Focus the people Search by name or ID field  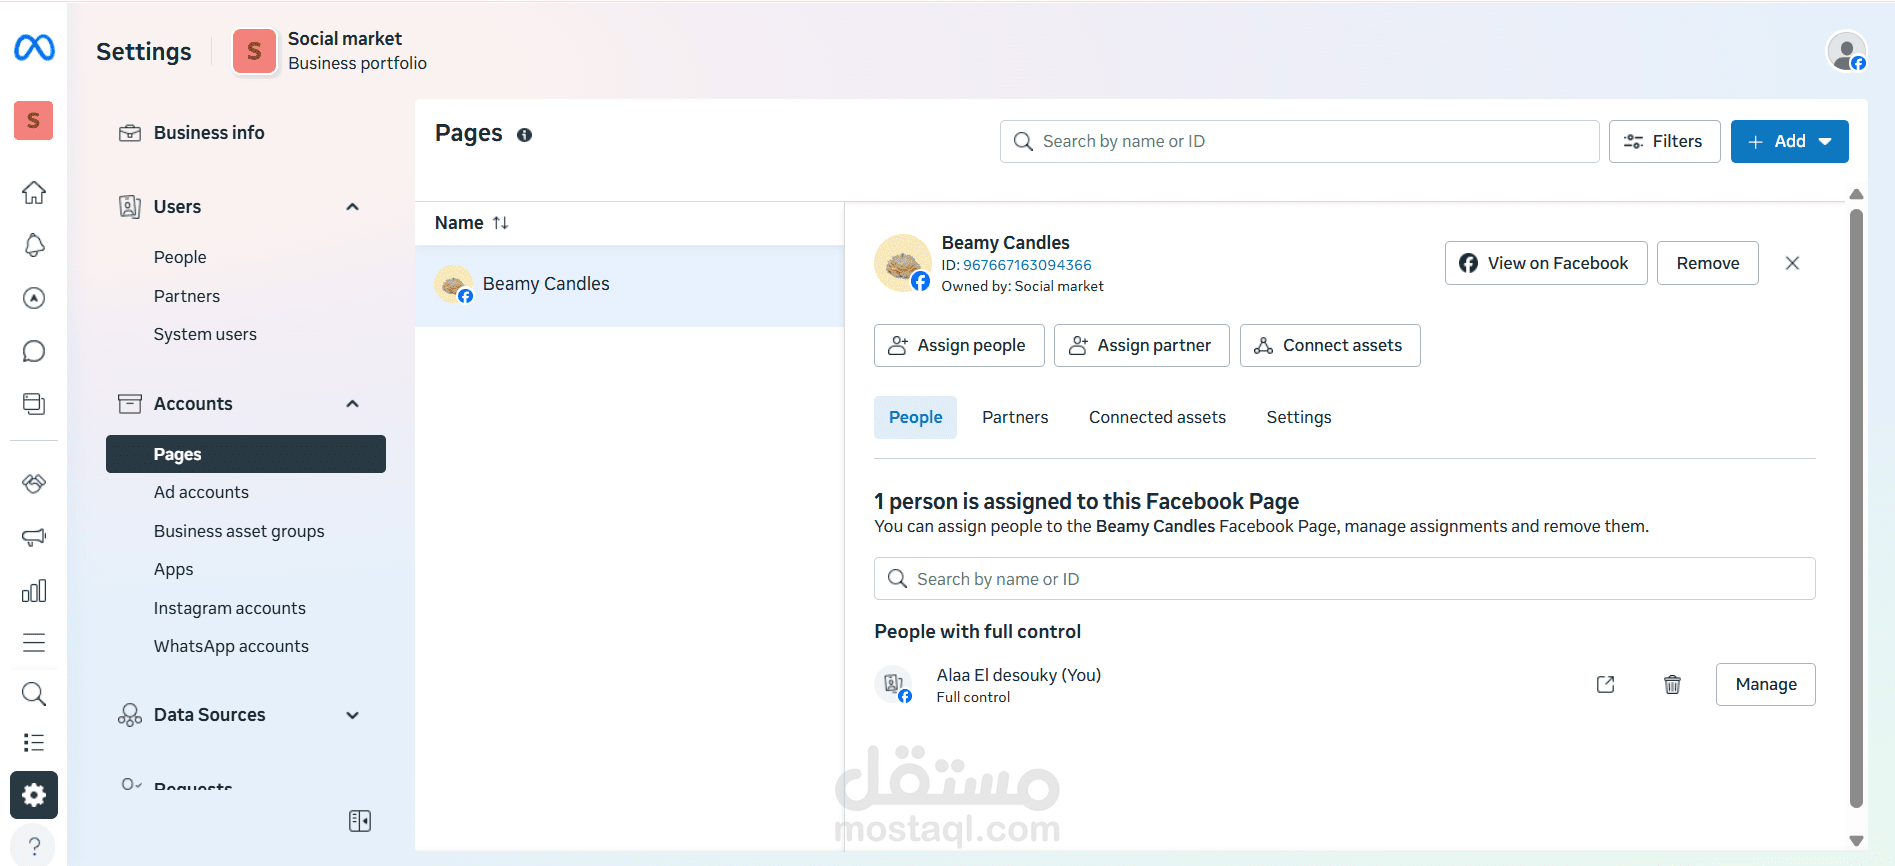pyautogui.click(x=1345, y=579)
